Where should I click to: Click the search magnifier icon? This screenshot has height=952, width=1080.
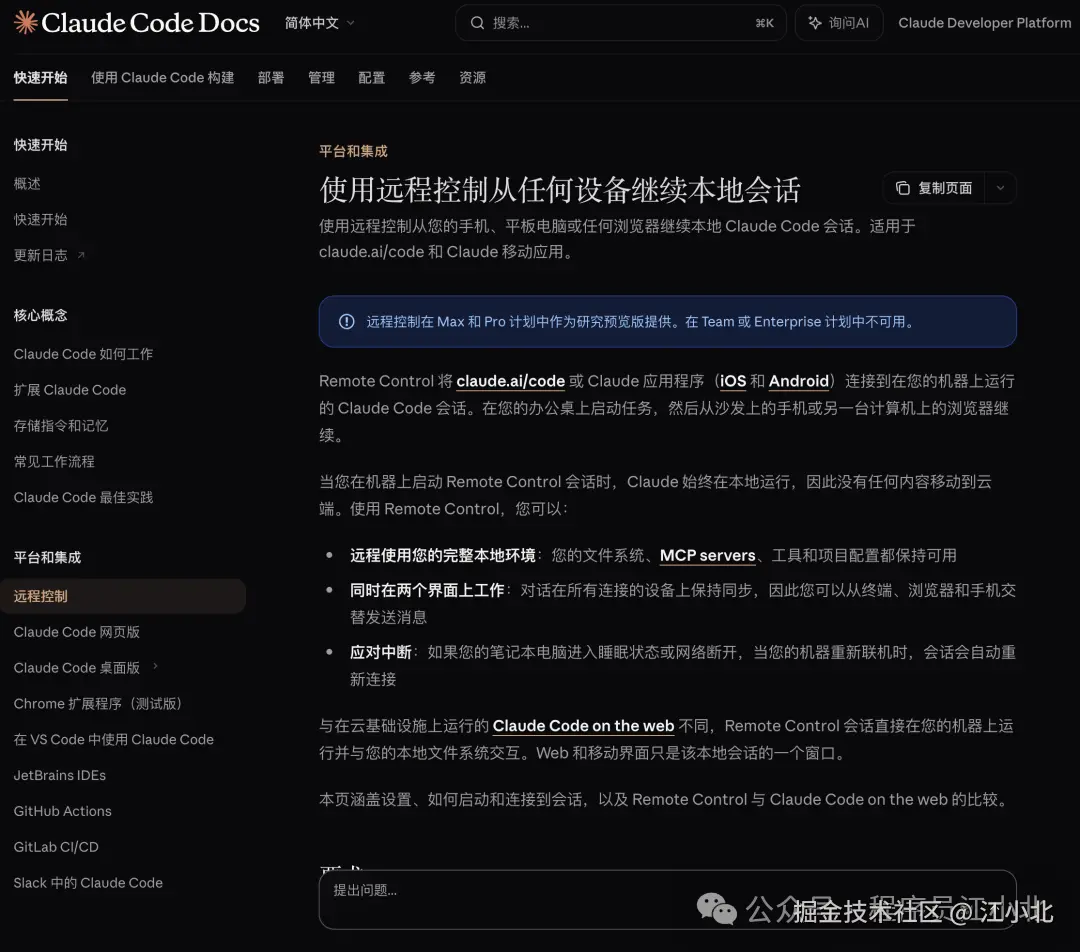click(477, 23)
